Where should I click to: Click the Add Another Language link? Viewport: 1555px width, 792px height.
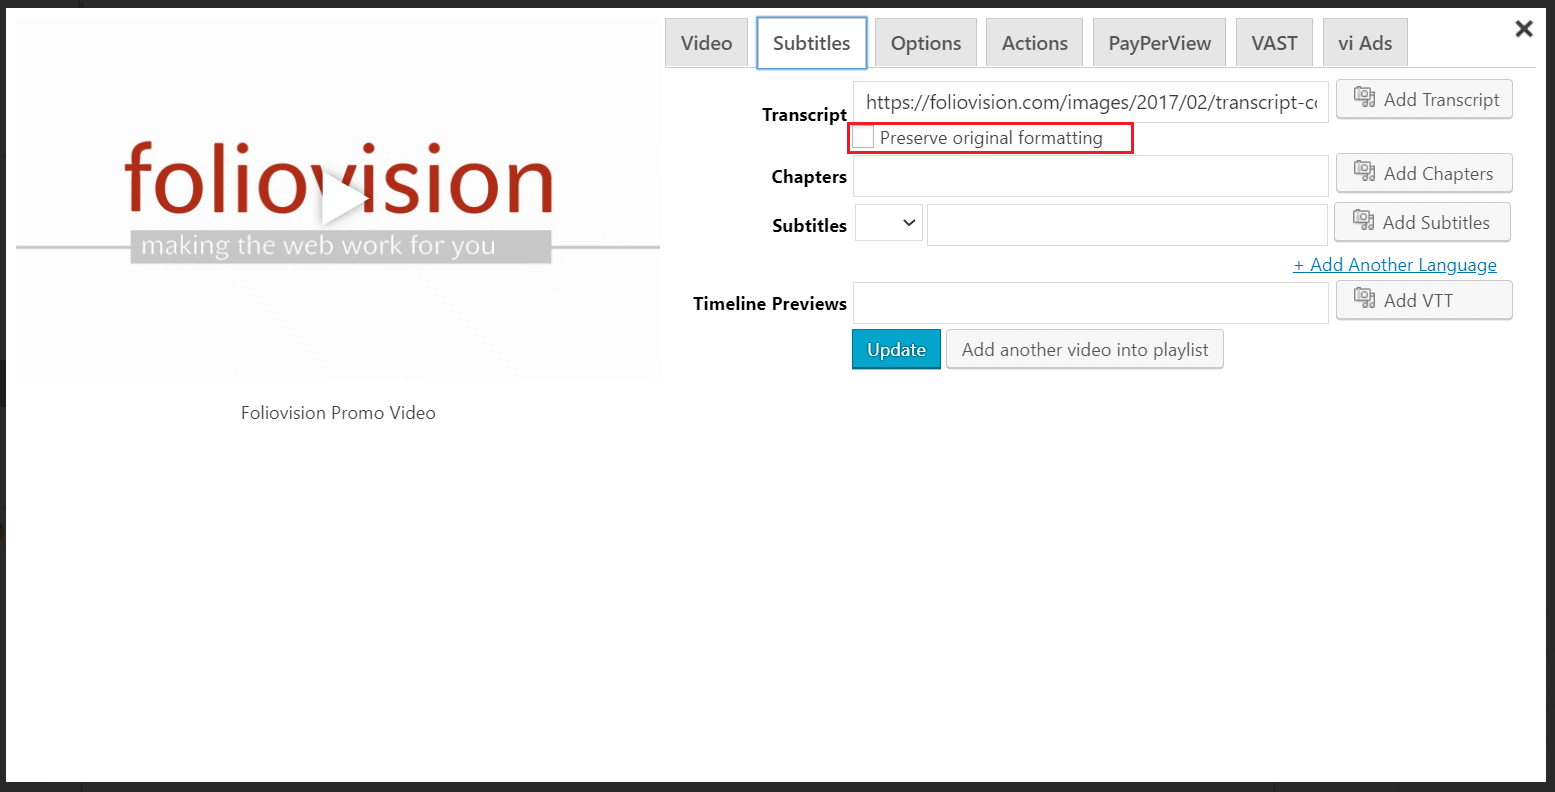pos(1395,265)
